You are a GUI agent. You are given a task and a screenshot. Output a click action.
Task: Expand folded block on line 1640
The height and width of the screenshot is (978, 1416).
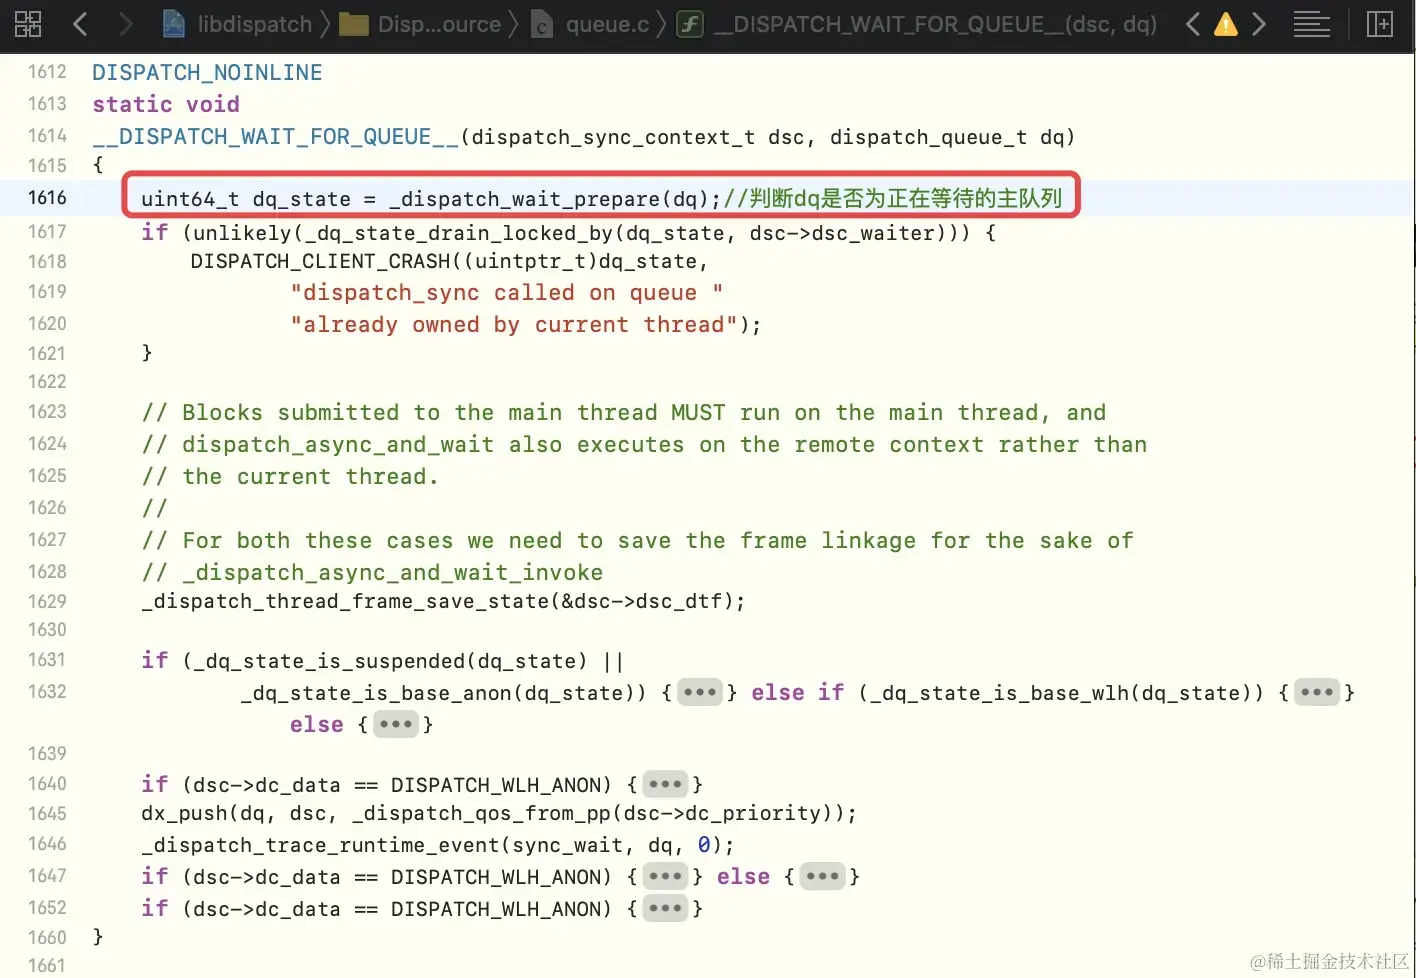click(665, 784)
